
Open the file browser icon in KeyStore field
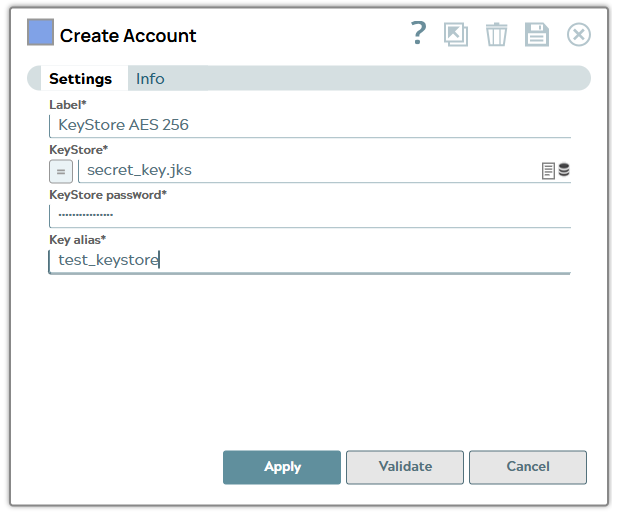tap(548, 171)
